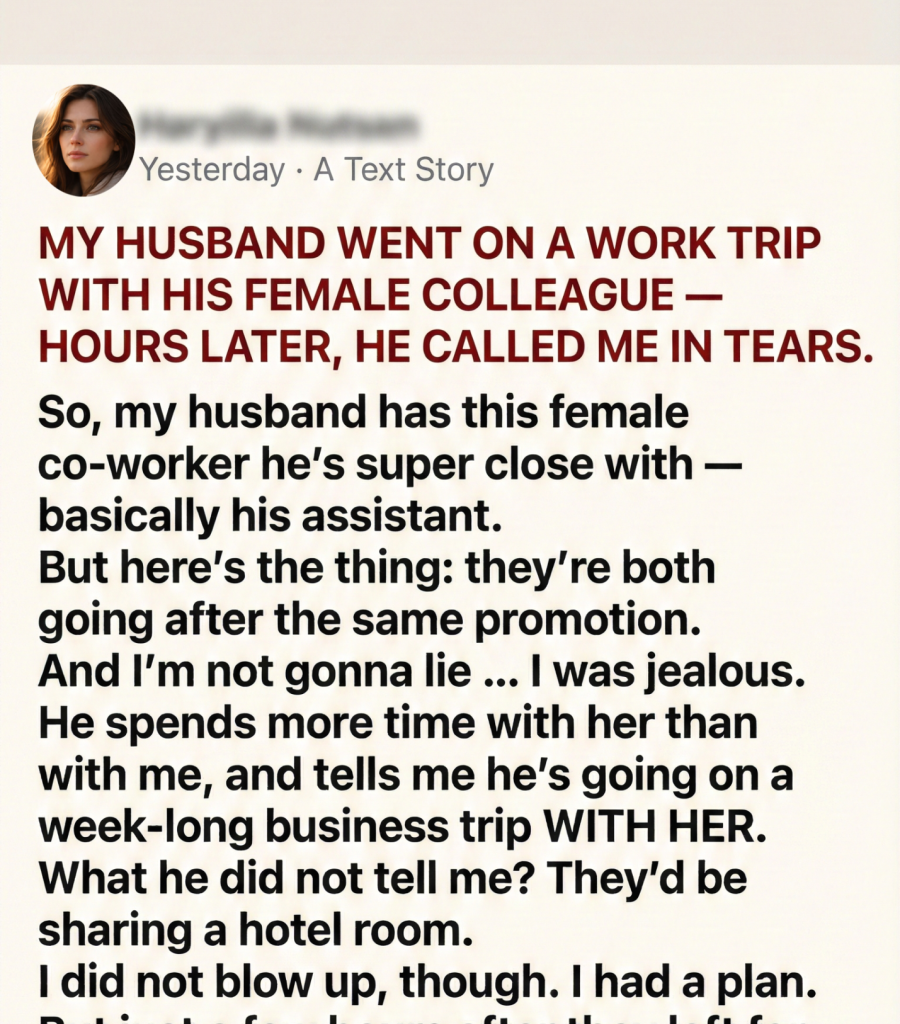Click the "A Text Story" label
The image size is (900, 1024).
(x=404, y=170)
